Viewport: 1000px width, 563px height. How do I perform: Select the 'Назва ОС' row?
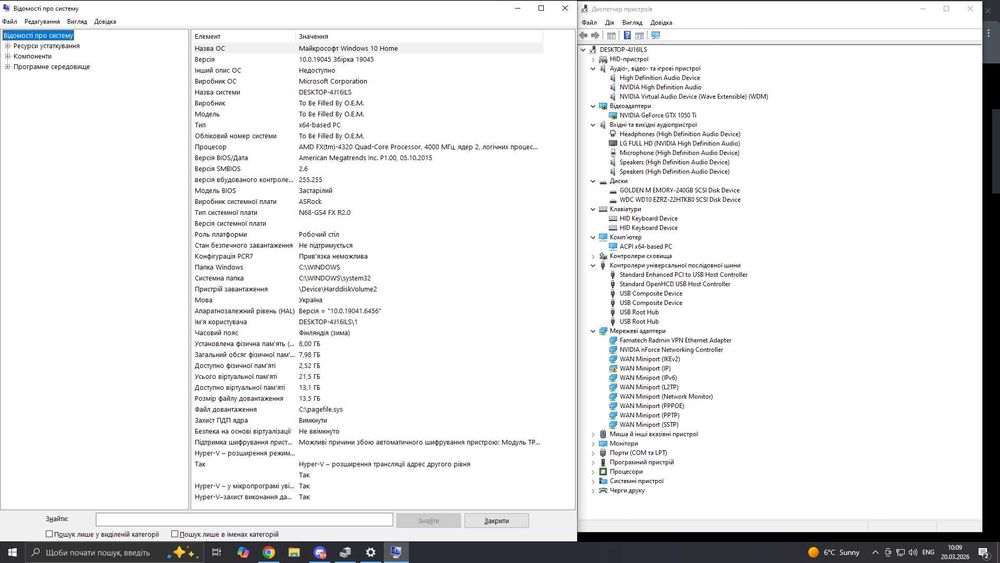[367, 48]
